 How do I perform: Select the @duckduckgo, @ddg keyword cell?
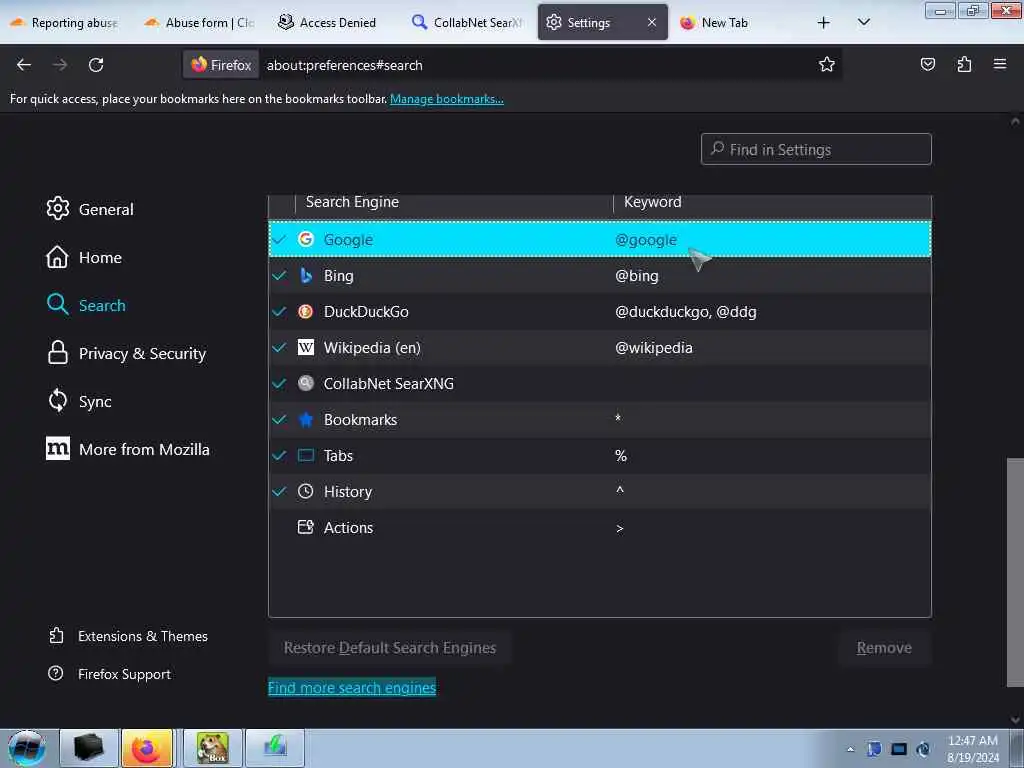click(686, 312)
